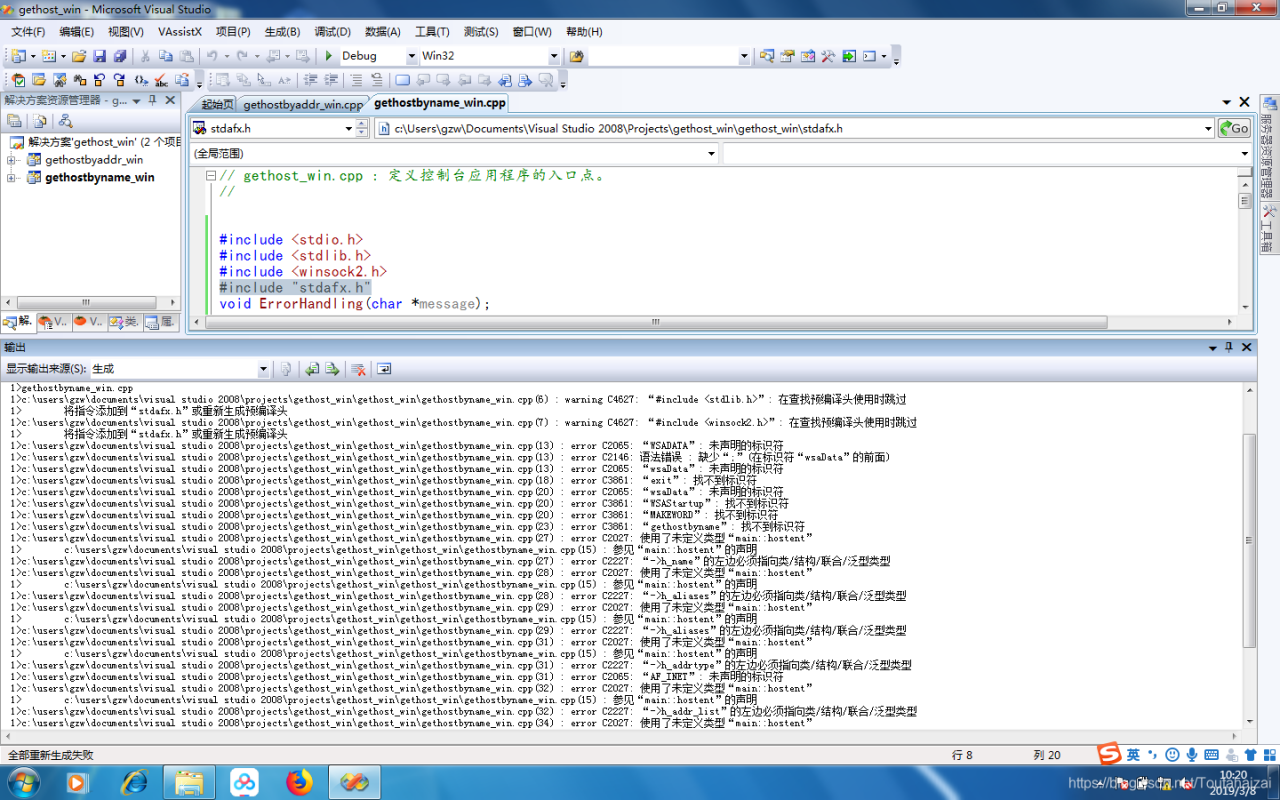Uncomment selected lines icon
Viewport: 1280px width, 800px height.
377,80
